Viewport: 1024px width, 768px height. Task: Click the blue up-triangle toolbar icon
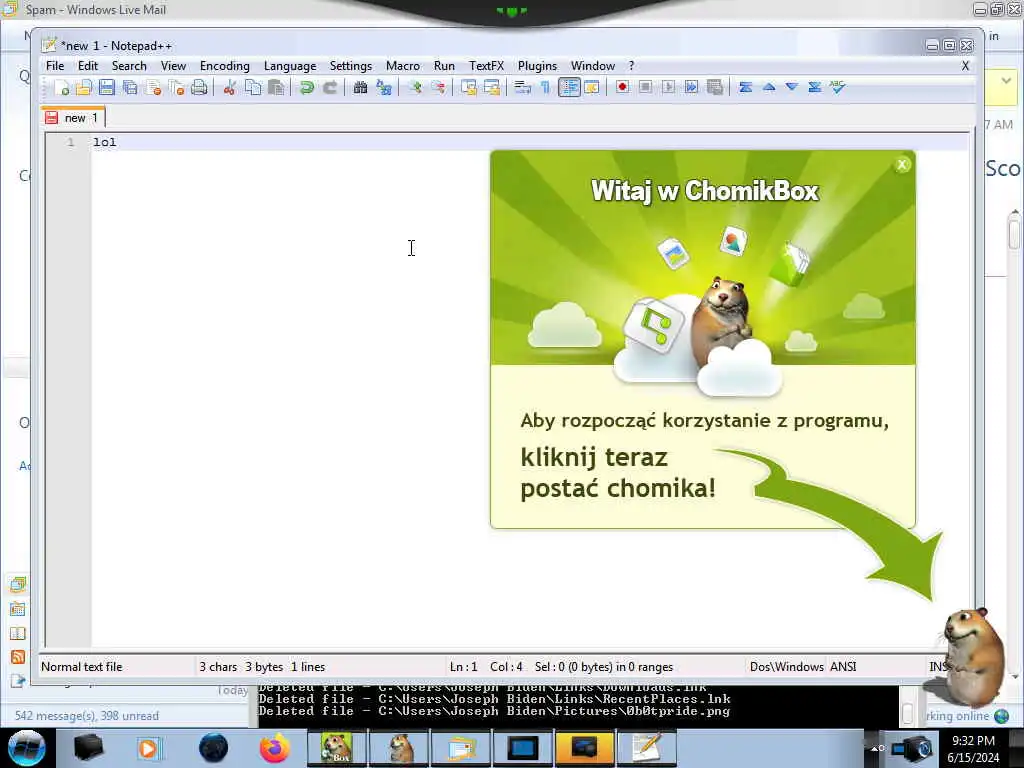tap(769, 87)
